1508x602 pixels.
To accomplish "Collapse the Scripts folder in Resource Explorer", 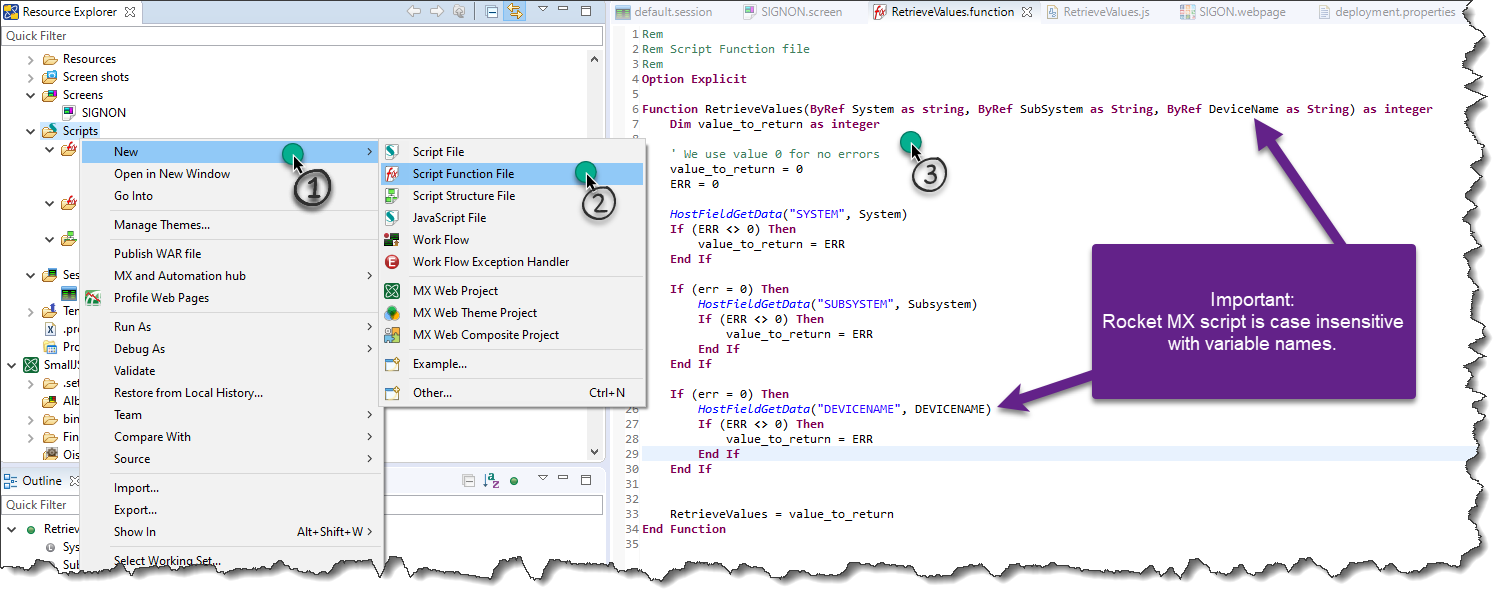I will 29,130.
